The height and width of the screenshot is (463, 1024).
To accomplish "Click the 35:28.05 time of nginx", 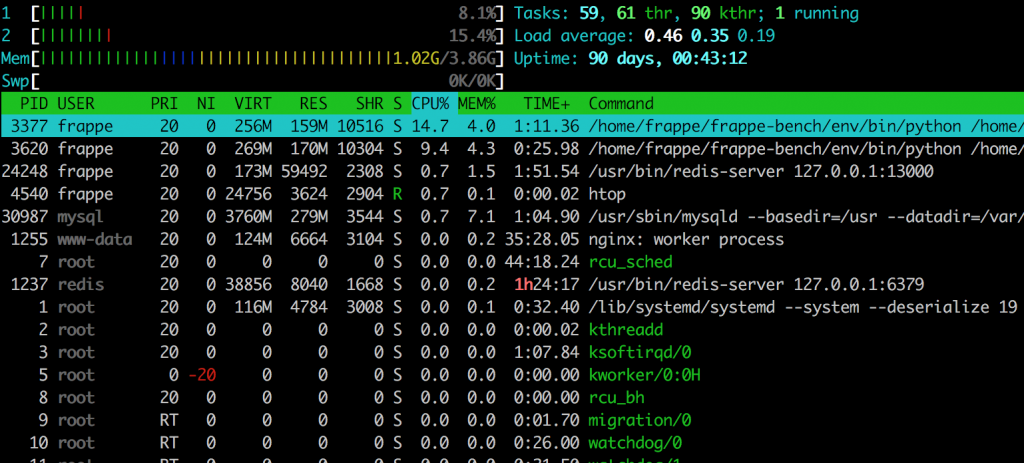I will click(542, 240).
